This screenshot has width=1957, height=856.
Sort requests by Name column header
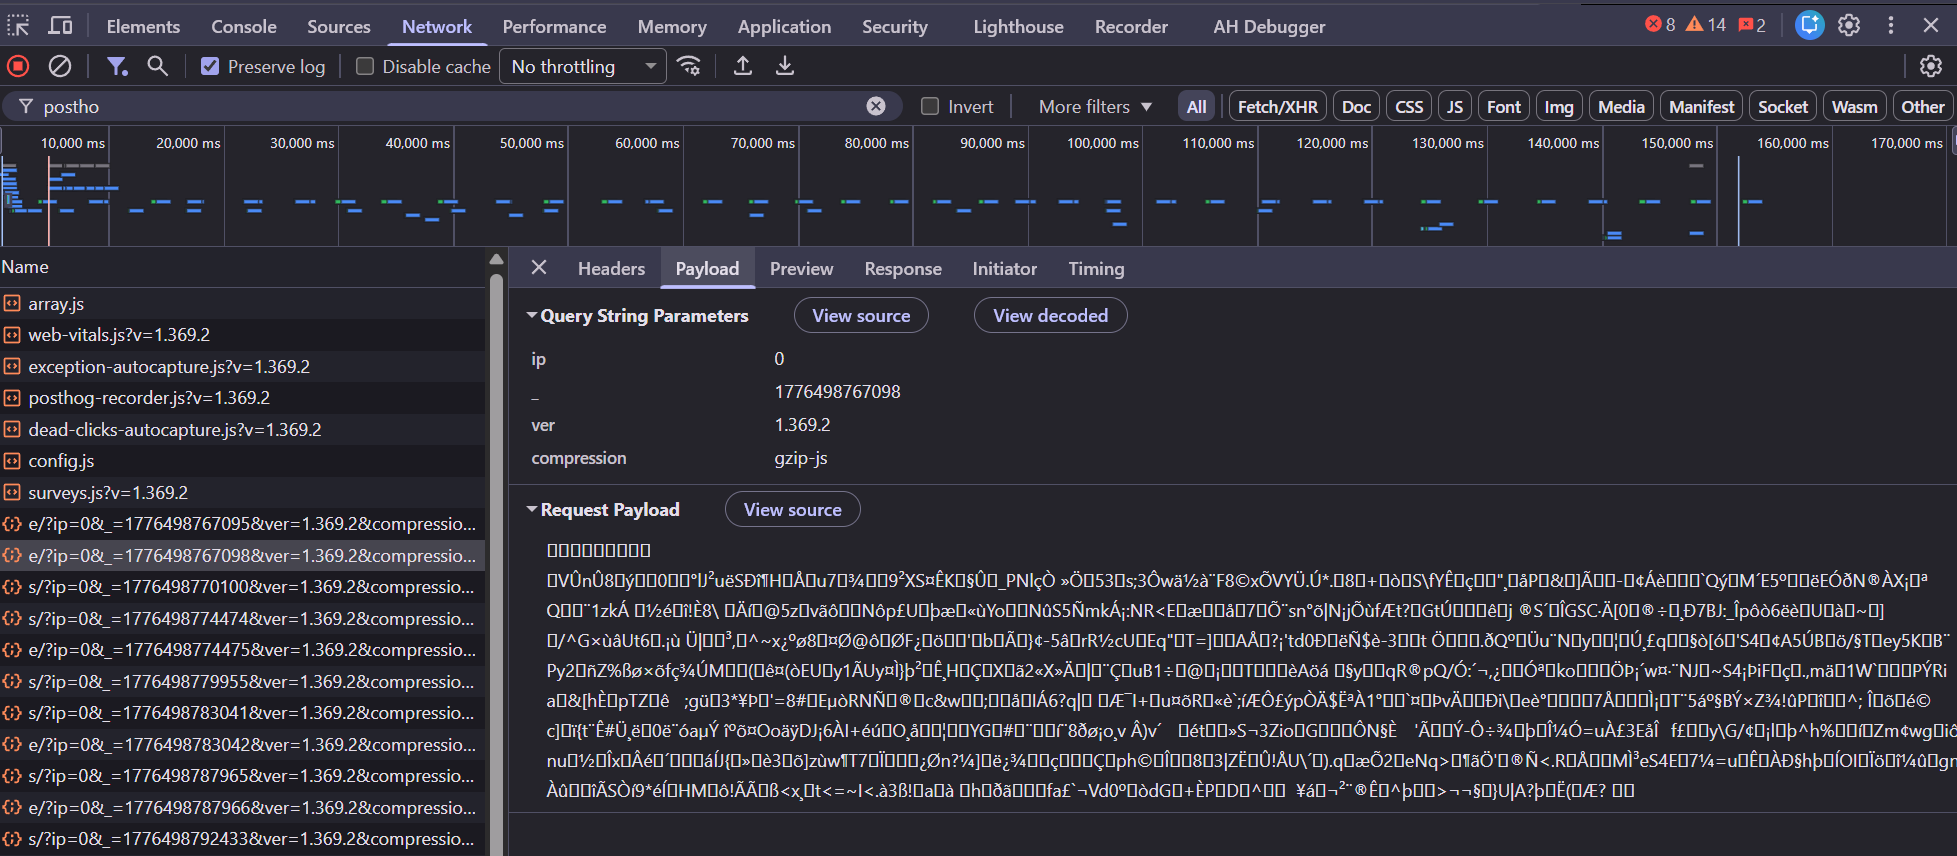243,267
